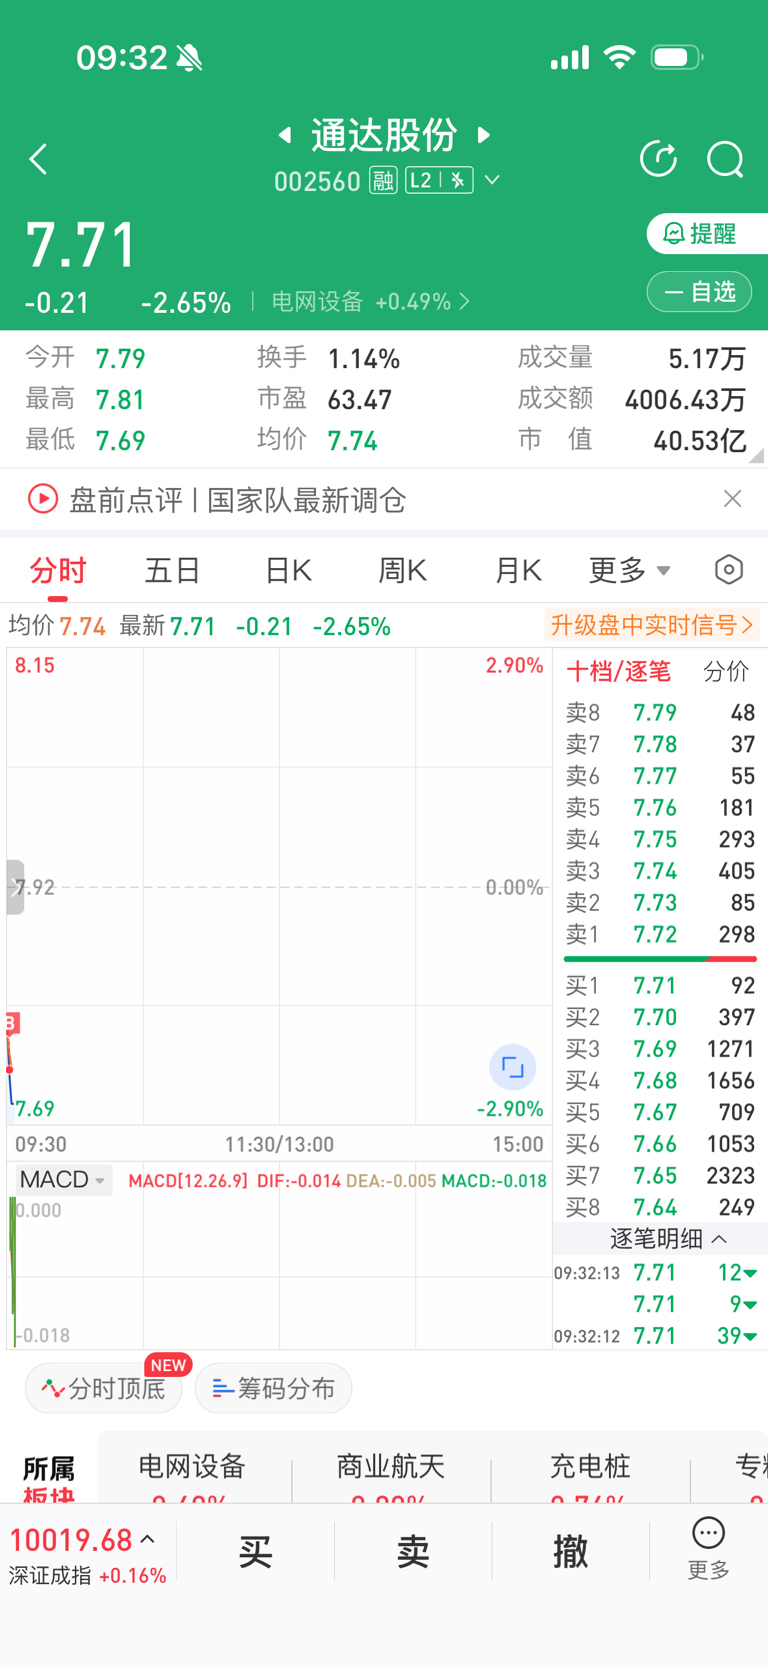Expand chart to fullscreen icon
The width and height of the screenshot is (769, 1665).
[512, 1067]
